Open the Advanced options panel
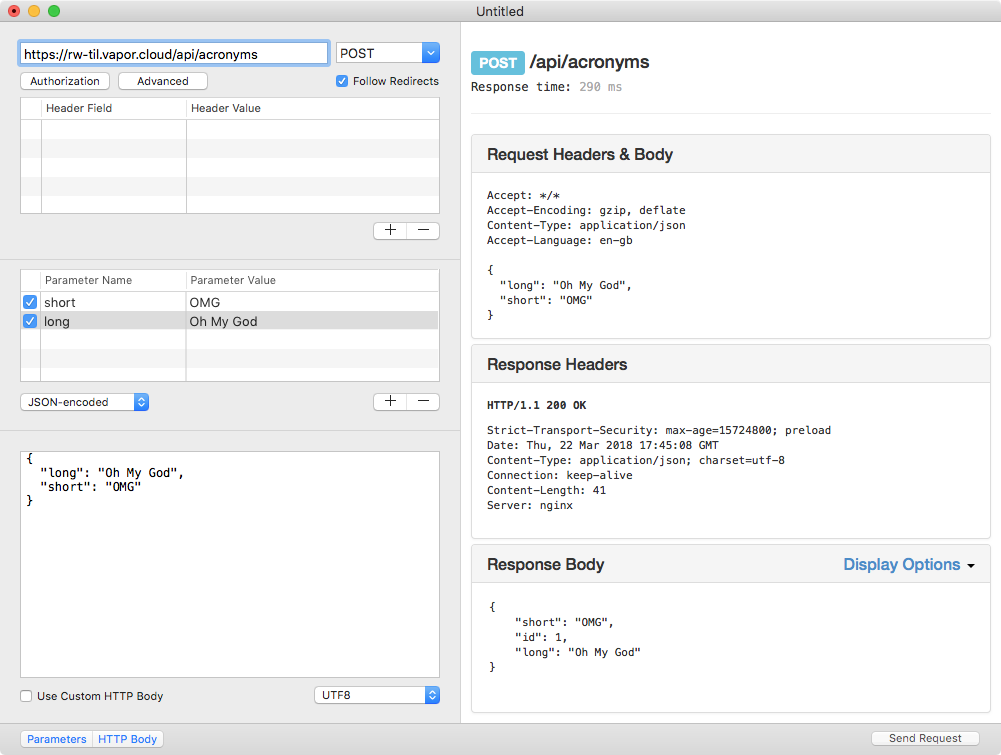 [x=162, y=81]
